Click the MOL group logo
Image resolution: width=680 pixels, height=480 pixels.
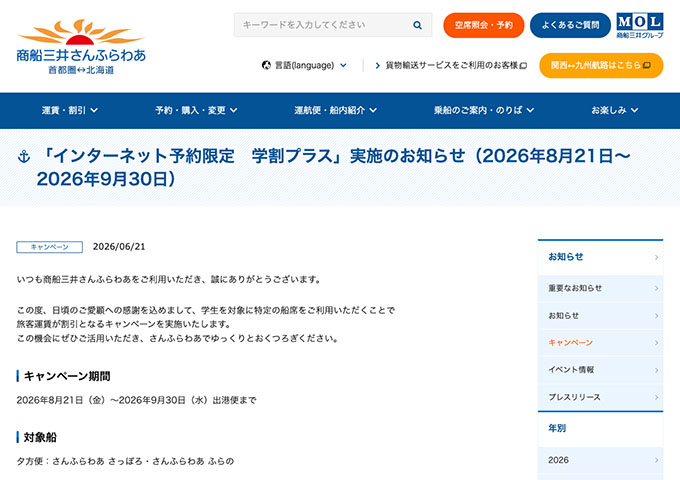tap(640, 25)
